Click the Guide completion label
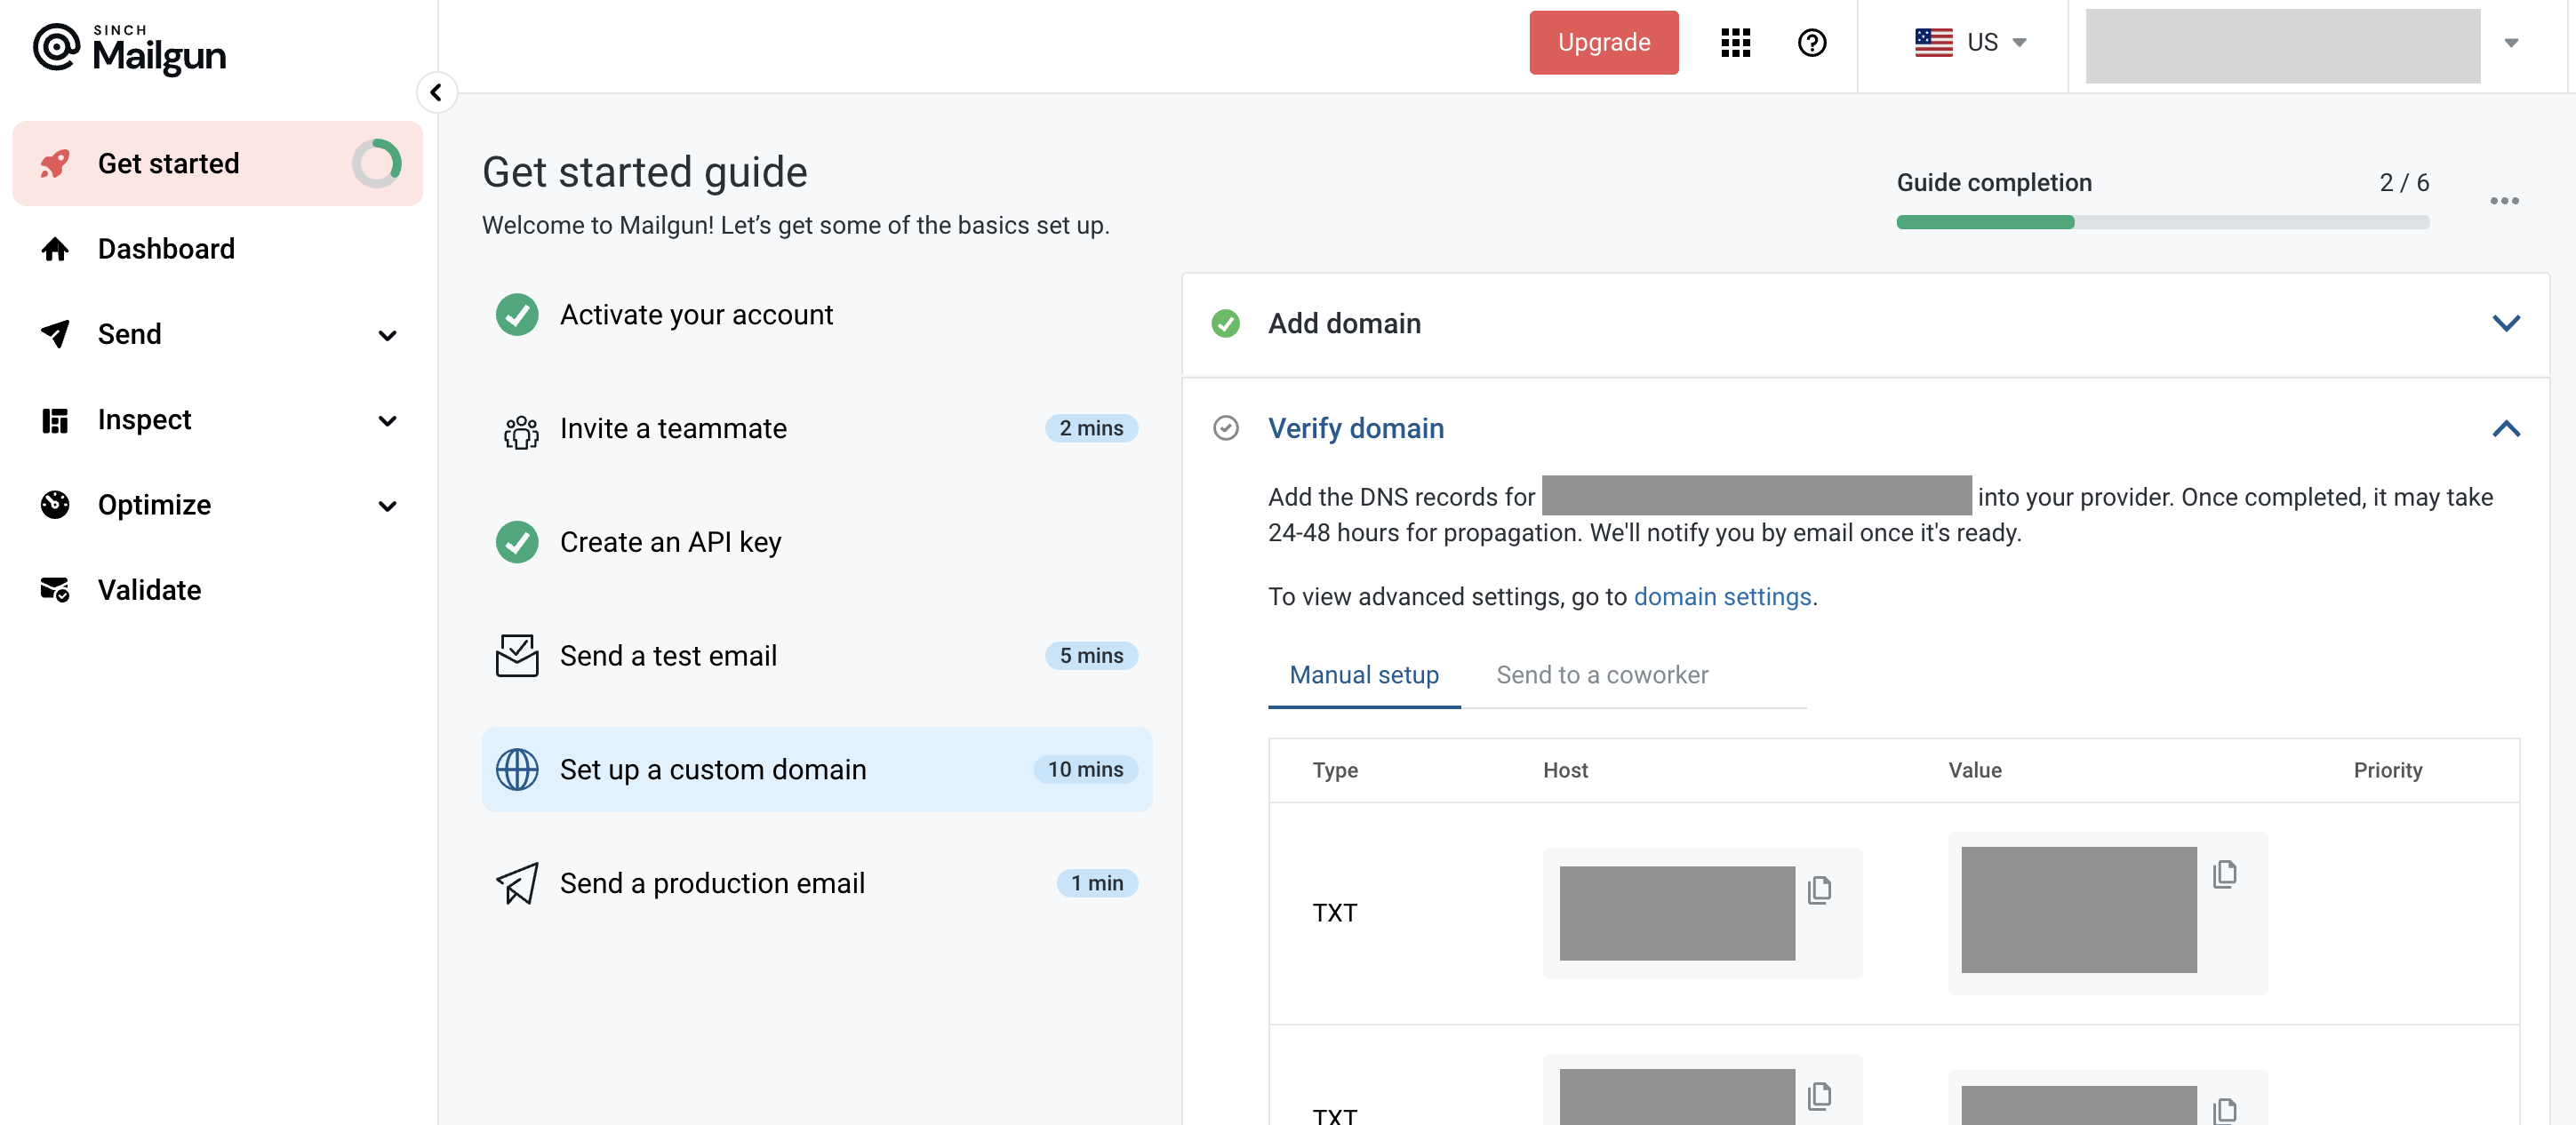The height and width of the screenshot is (1125, 2576). pos(1993,182)
